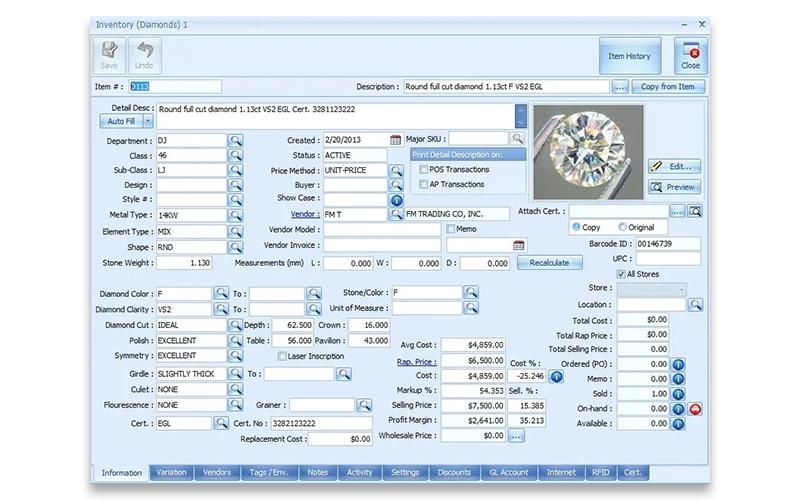800x500 pixels.
Task: Click red remove icon beside On-hand
Action: tap(695, 409)
